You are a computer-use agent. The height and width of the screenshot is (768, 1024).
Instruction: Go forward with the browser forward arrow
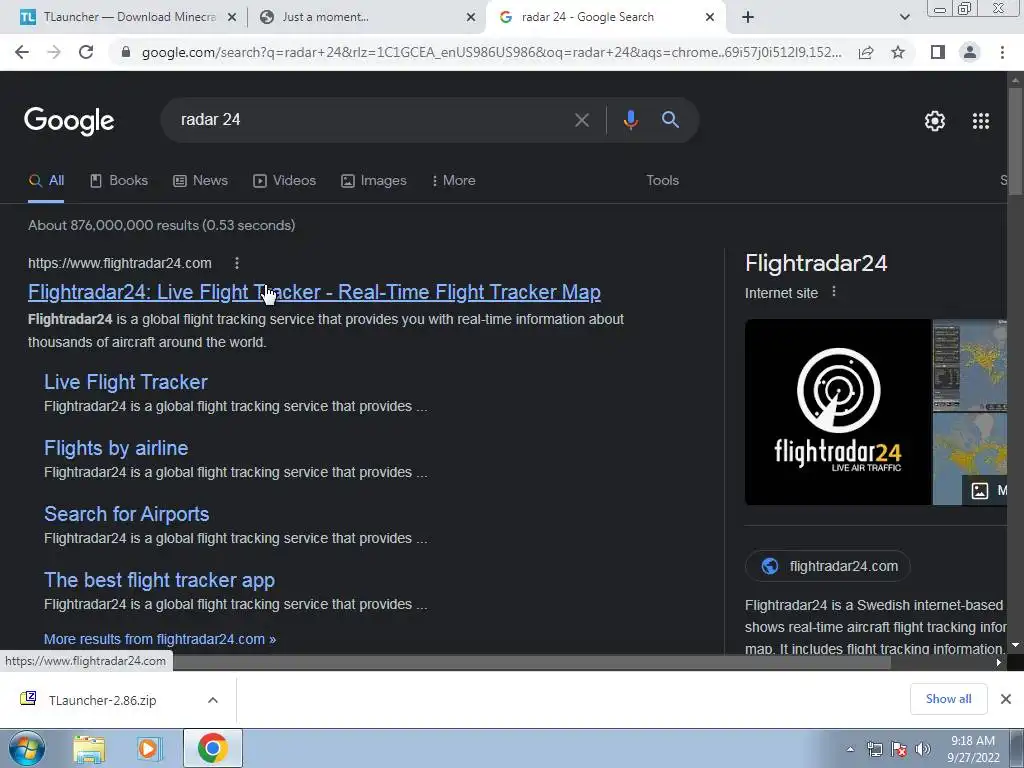click(x=54, y=52)
